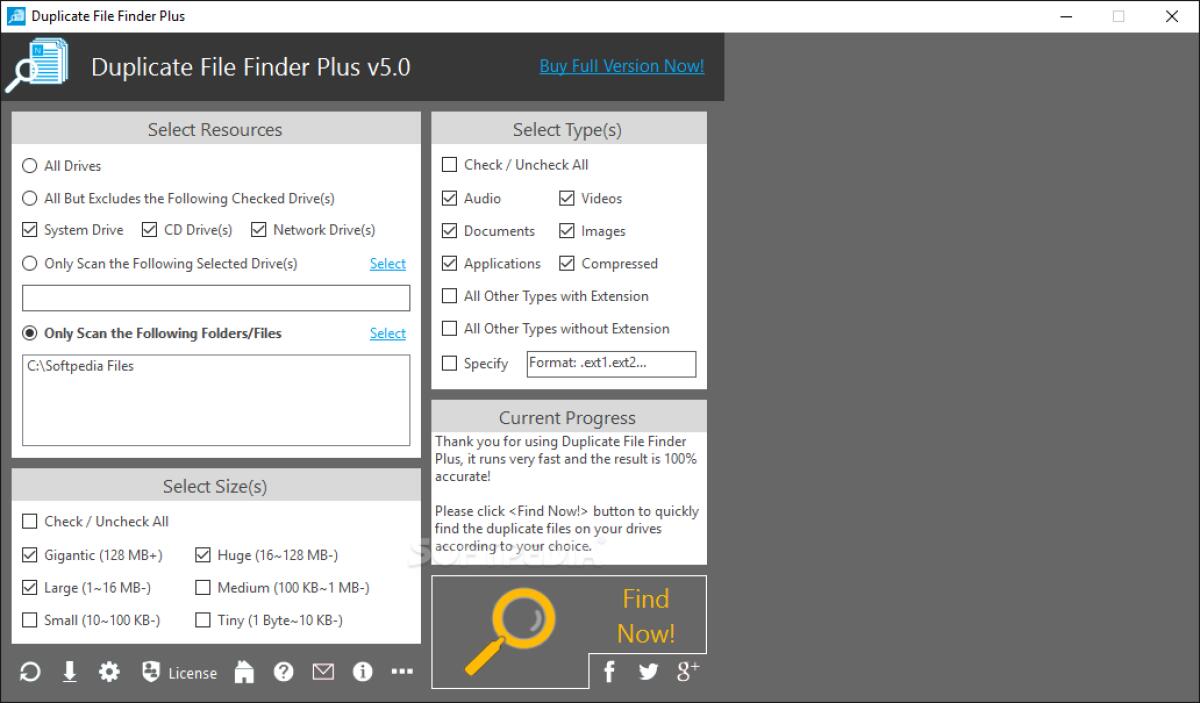
Task: Click the email envelope icon
Action: tap(323, 672)
